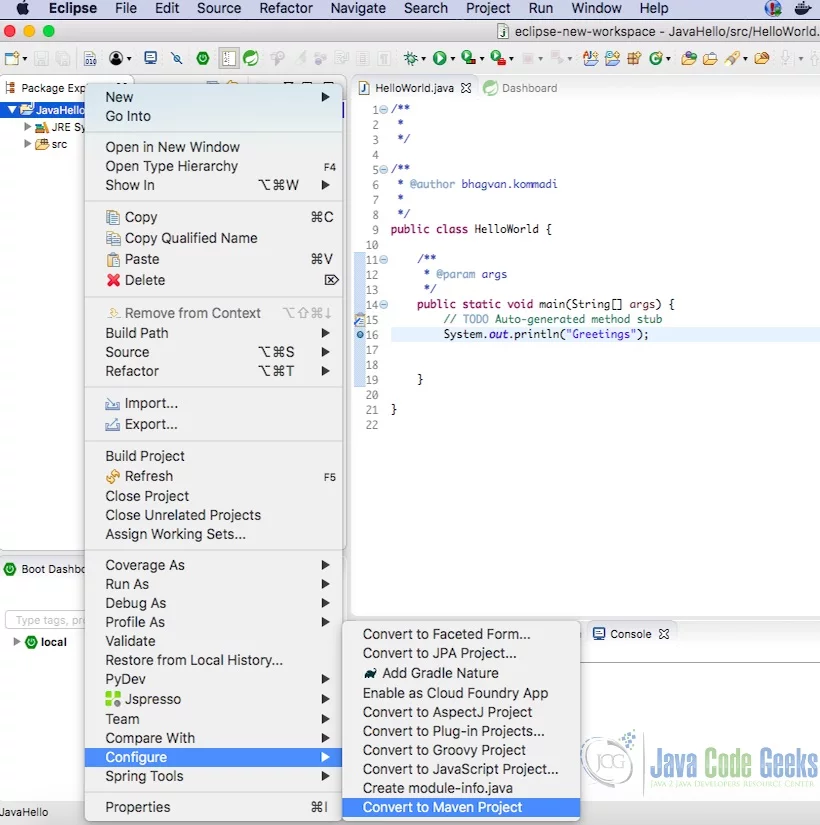Screen dimensions: 820x825
Task: Click the New wizard toolbar icon
Action: pyautogui.click(x=12, y=58)
